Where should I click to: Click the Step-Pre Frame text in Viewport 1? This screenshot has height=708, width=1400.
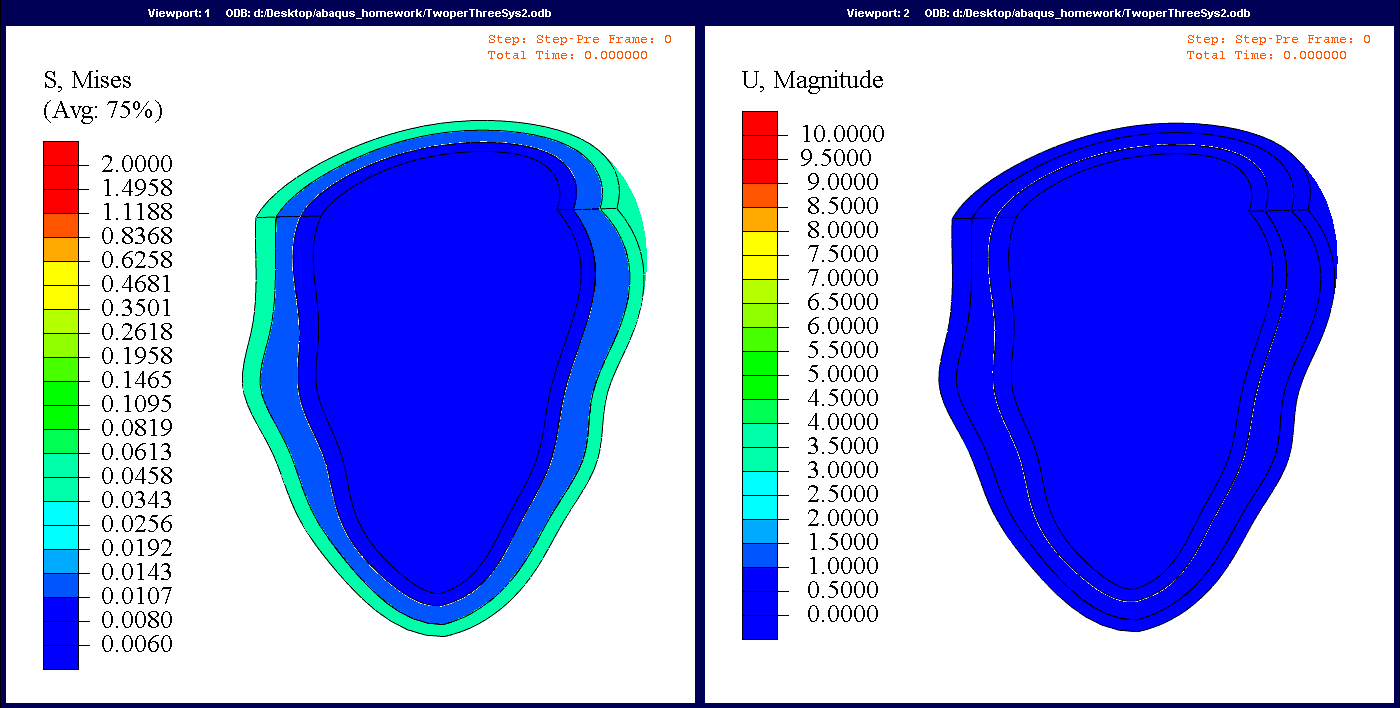[579, 40]
